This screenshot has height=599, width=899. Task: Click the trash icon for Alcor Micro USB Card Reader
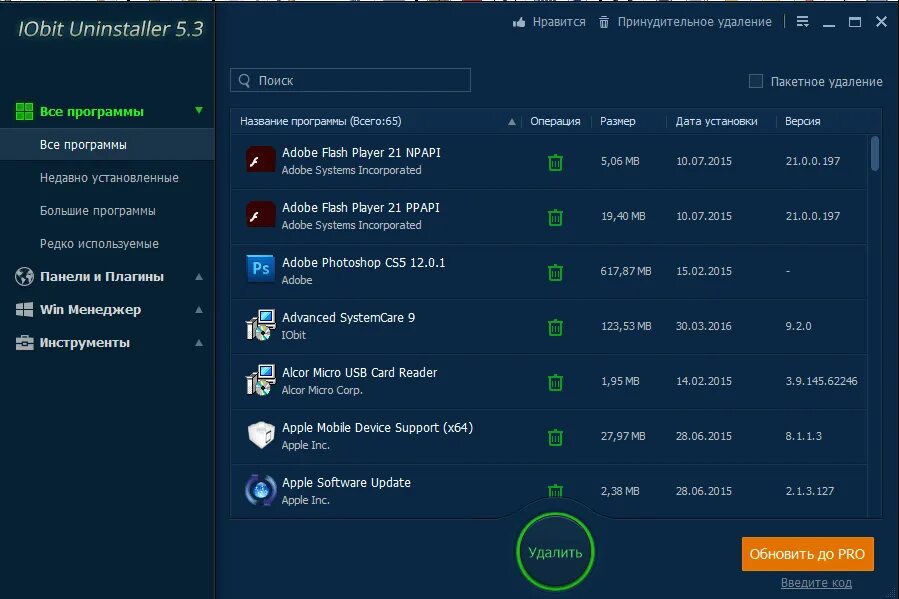(555, 383)
